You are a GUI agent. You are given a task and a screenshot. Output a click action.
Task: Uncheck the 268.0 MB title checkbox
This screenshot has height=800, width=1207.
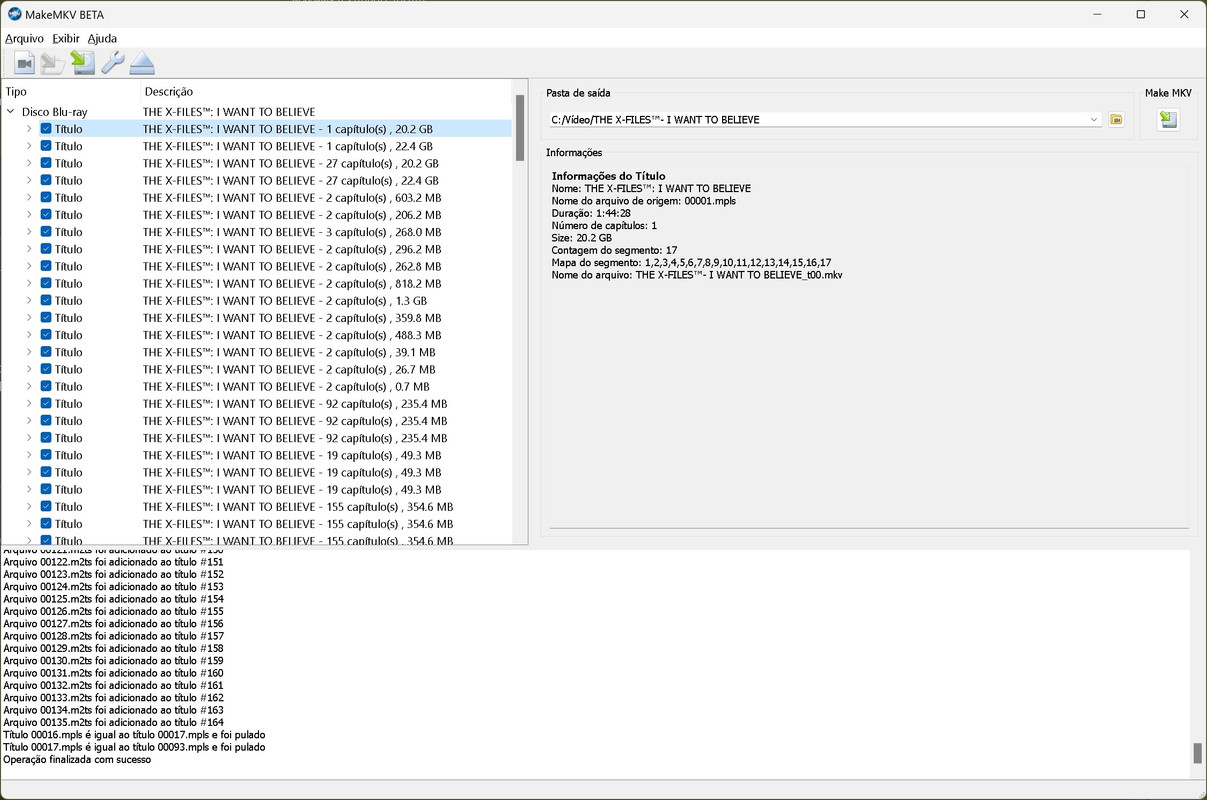pyautogui.click(x=46, y=232)
